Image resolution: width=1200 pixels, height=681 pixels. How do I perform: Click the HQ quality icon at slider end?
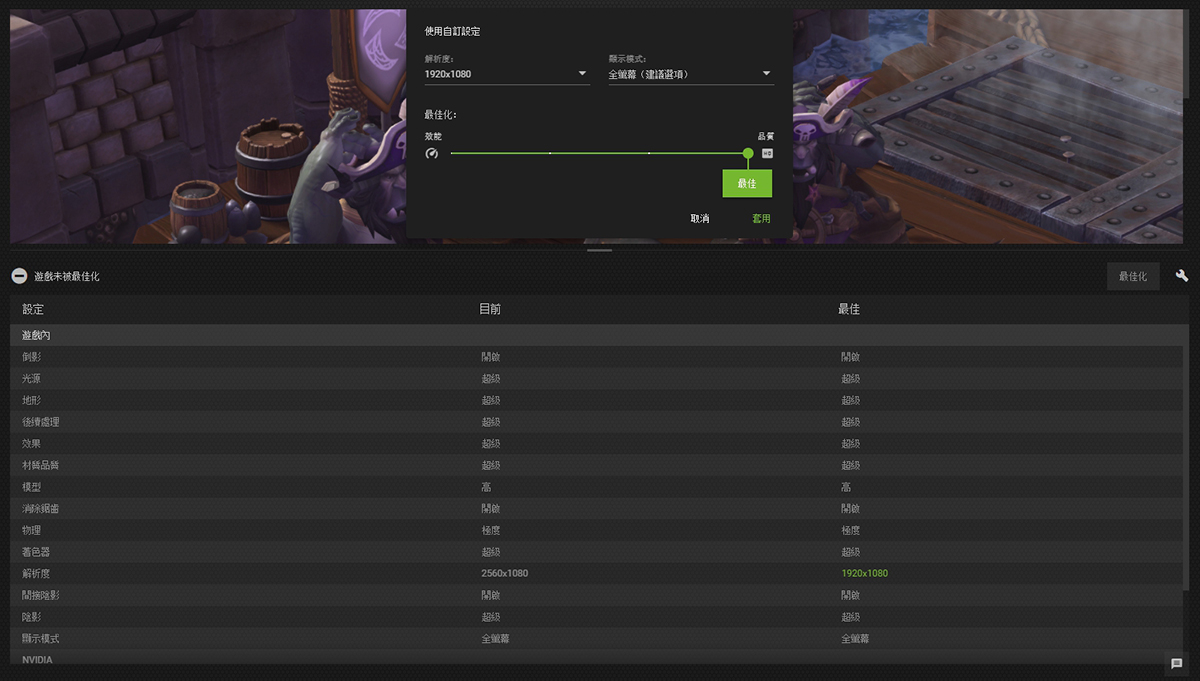tap(767, 153)
